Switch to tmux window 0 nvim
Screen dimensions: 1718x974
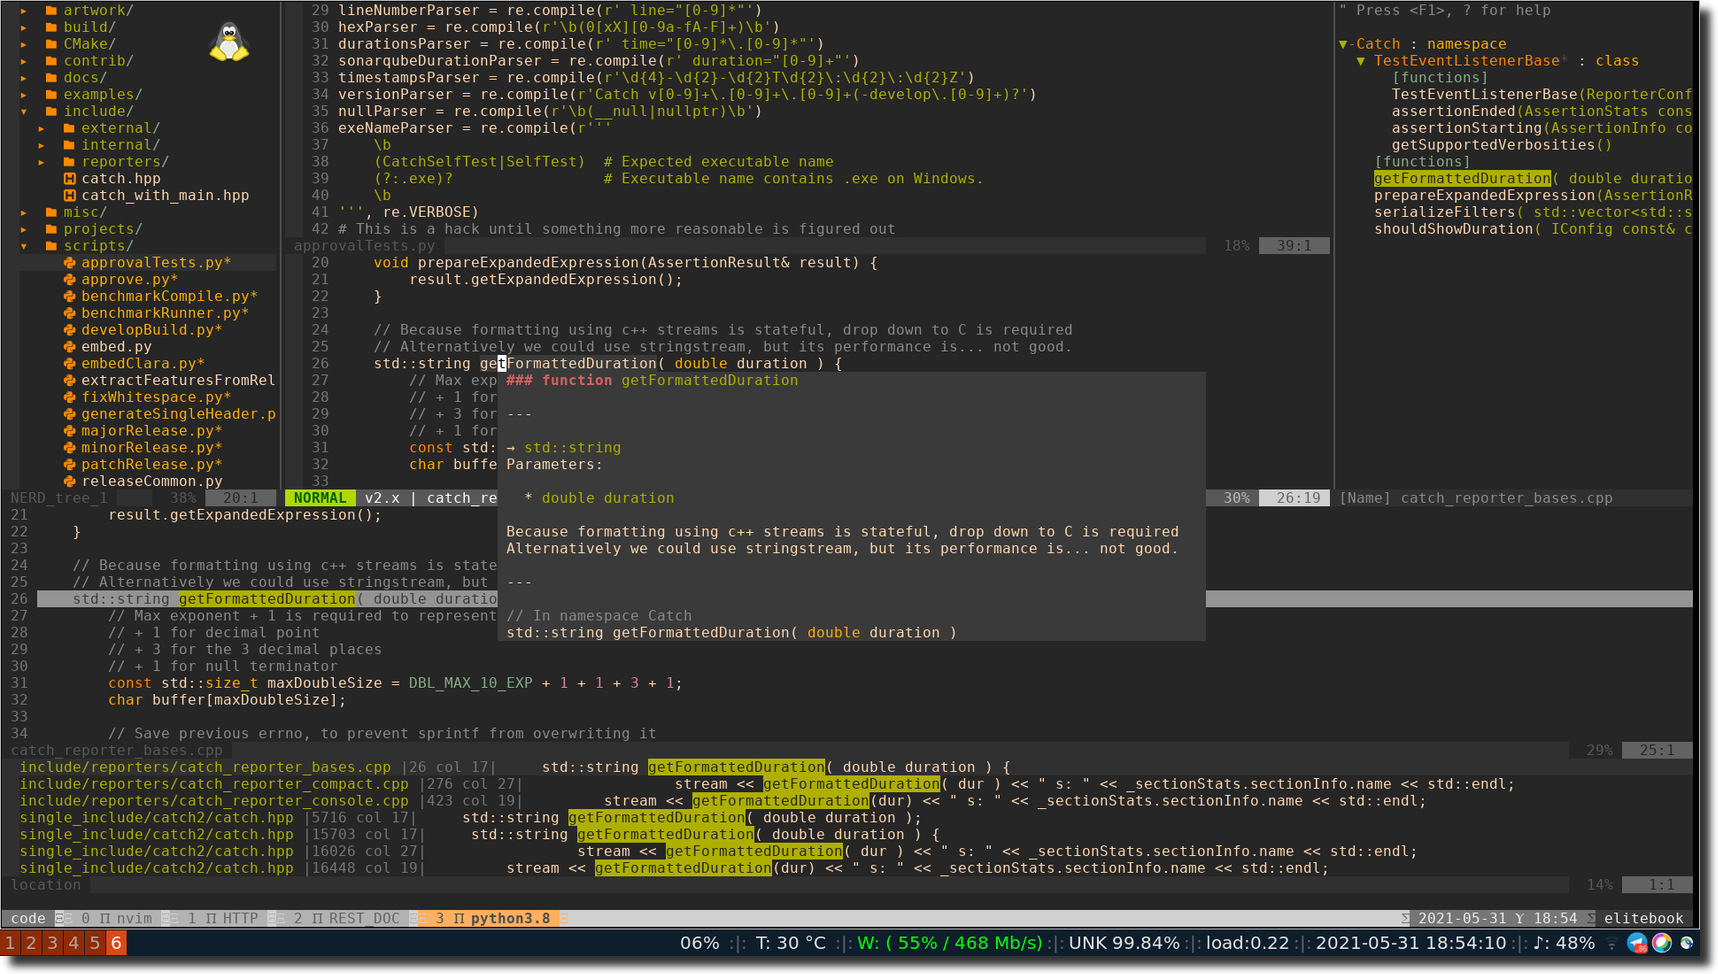(x=116, y=918)
